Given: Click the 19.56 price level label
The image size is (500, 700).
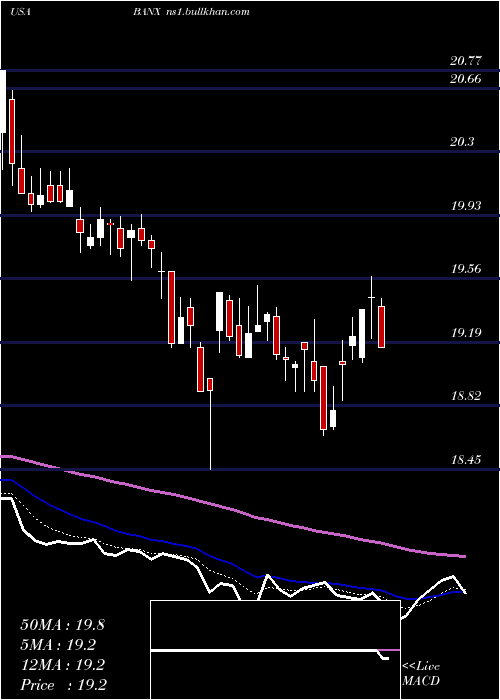Looking at the screenshot, I should pos(466,269).
